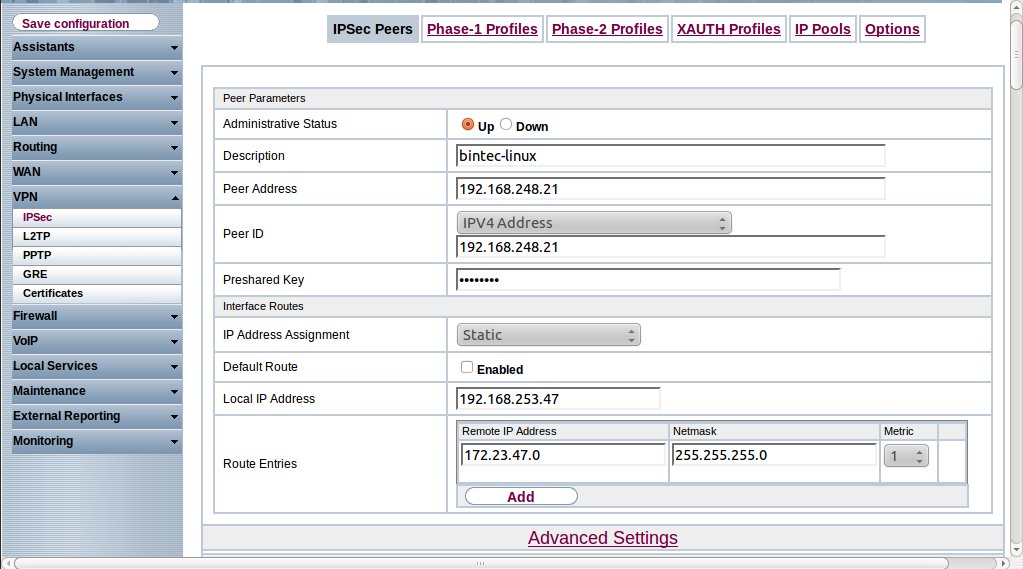
Task: Switch to the XAUTH Profiles tab
Action: (728, 29)
